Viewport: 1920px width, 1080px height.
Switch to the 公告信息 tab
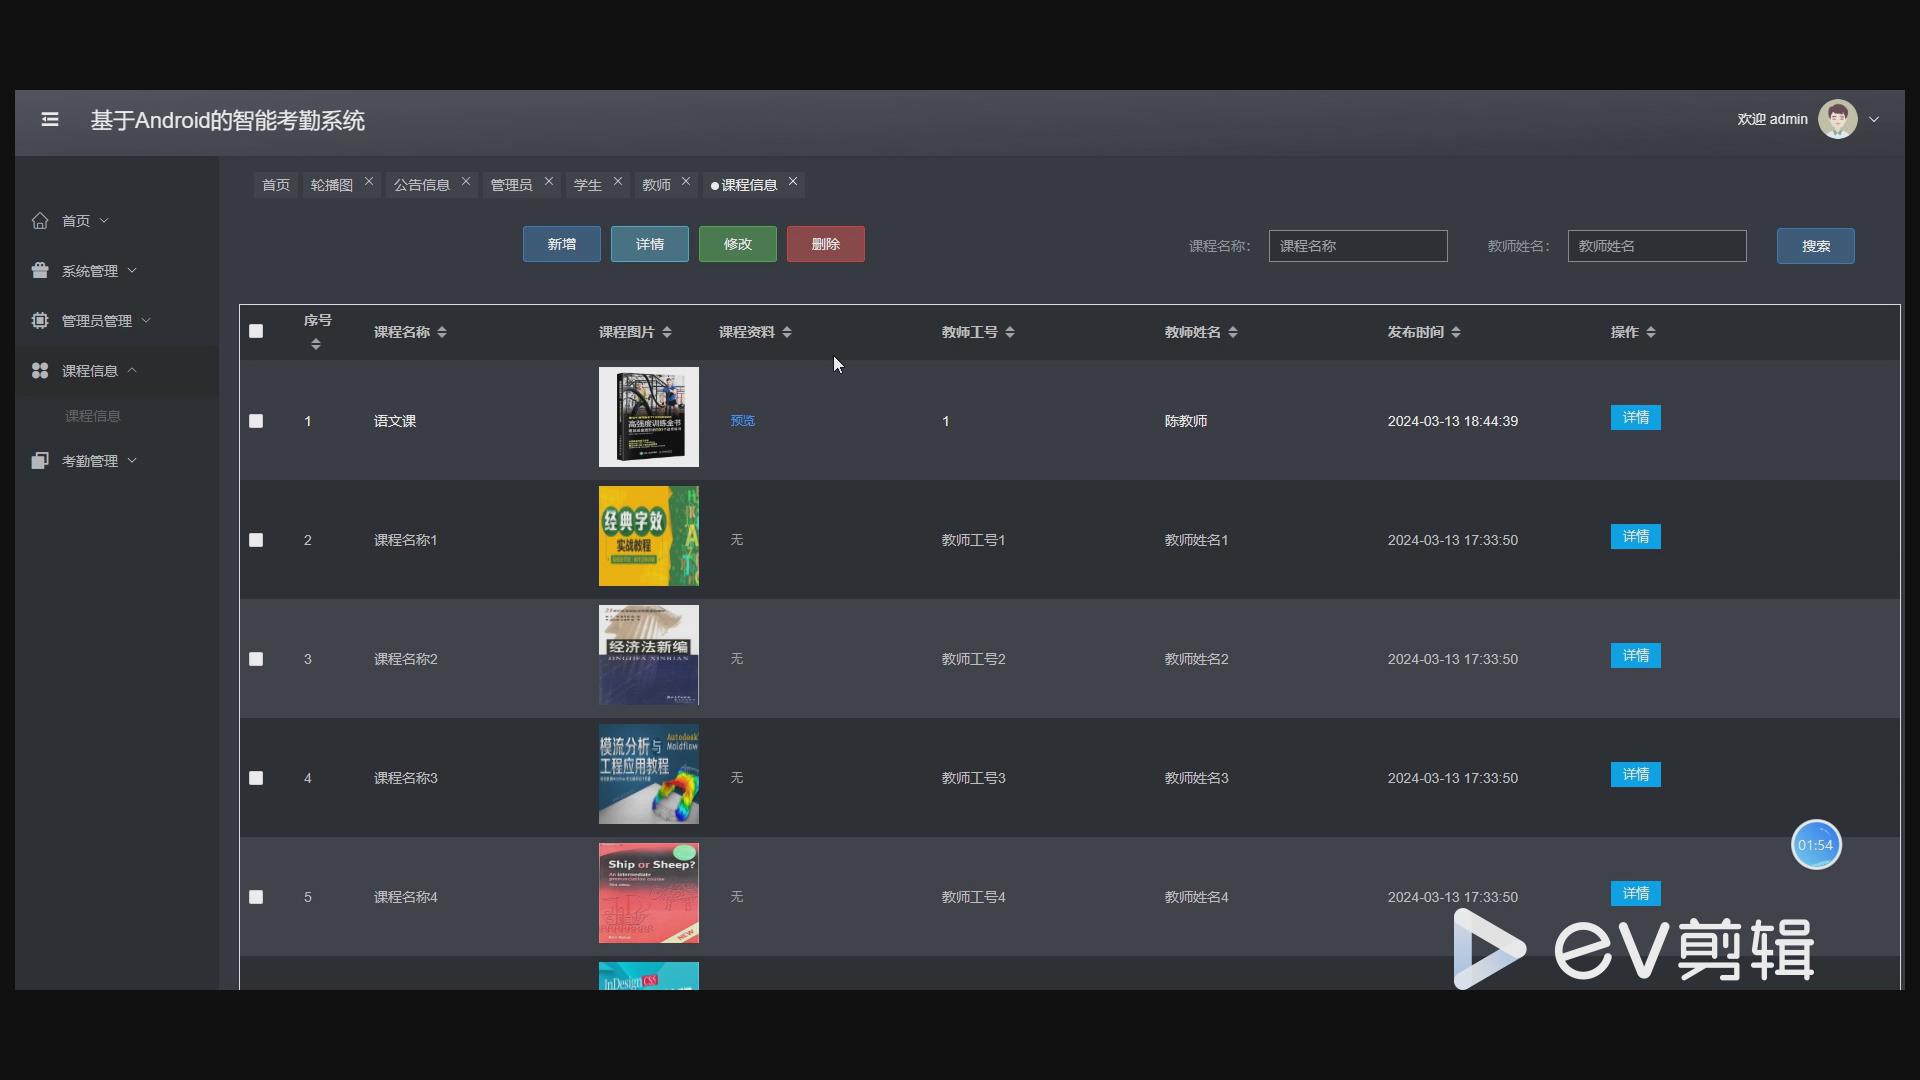pos(421,185)
